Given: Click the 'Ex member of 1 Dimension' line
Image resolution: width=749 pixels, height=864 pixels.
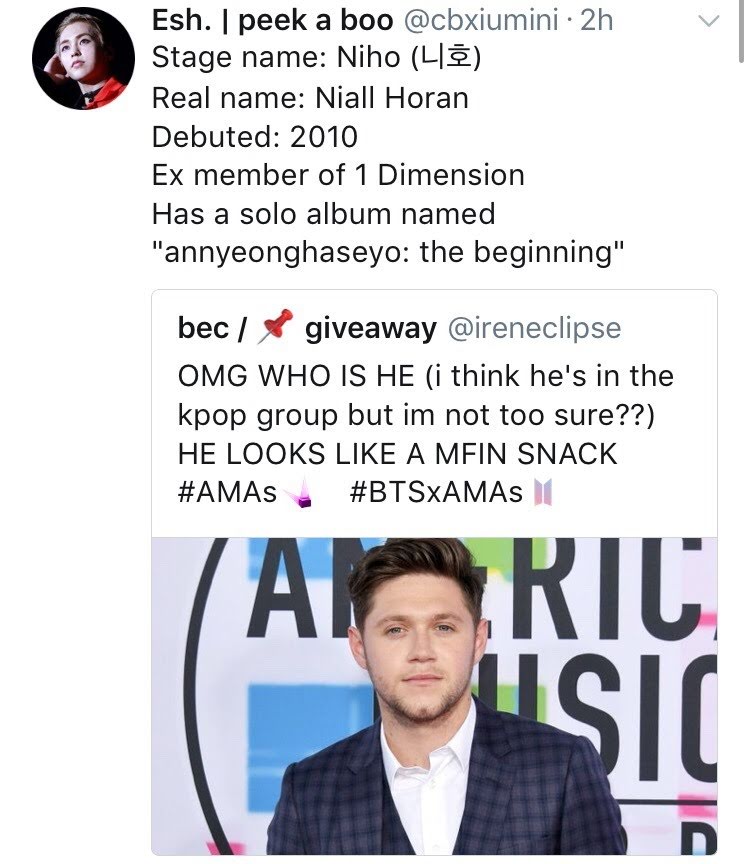Looking at the screenshot, I should coord(338,175).
